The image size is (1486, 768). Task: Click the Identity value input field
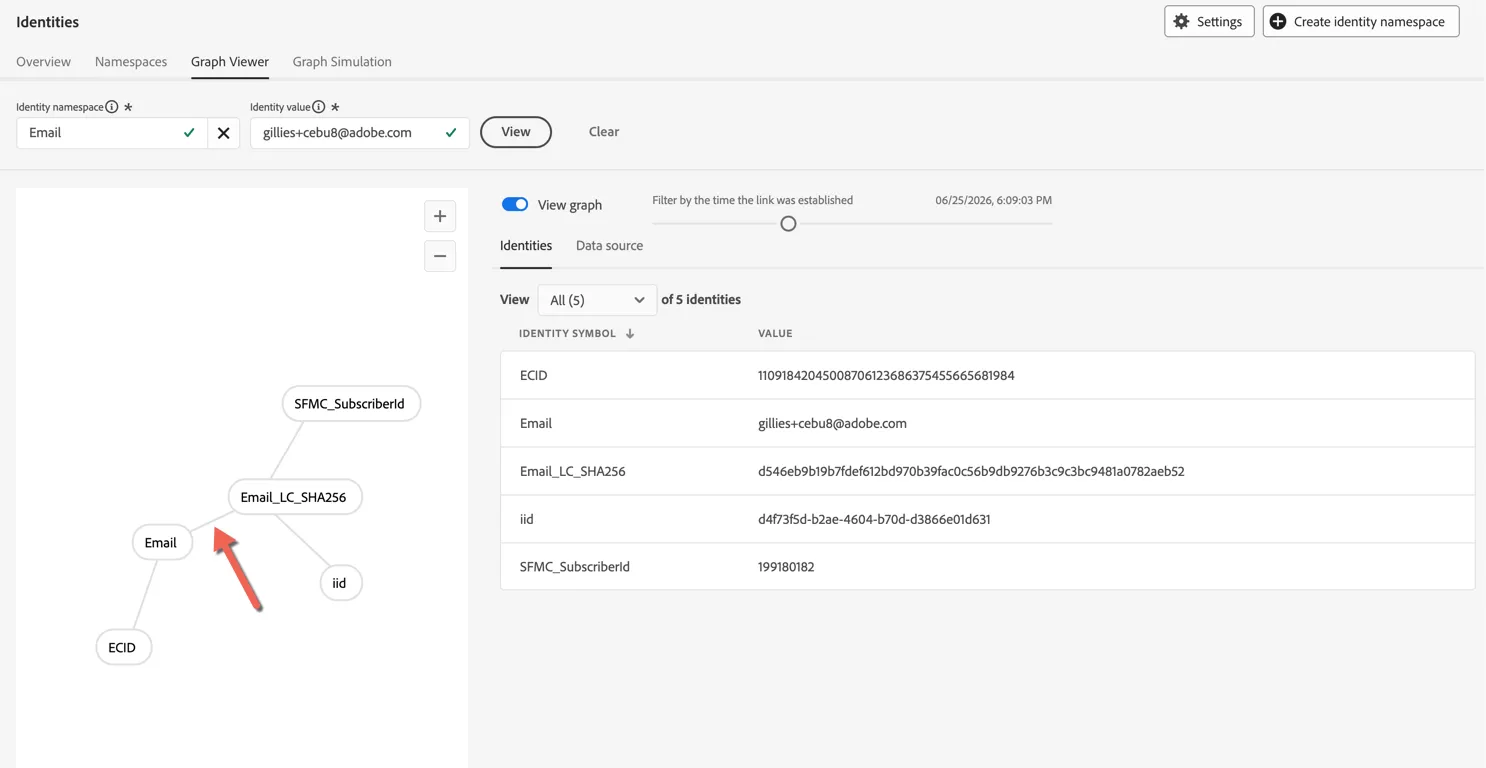click(360, 132)
